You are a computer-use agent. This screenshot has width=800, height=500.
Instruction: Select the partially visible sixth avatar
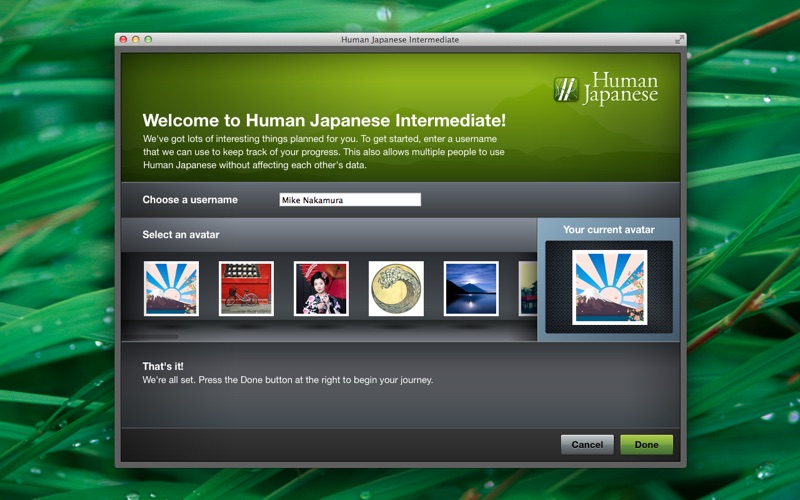click(x=528, y=289)
